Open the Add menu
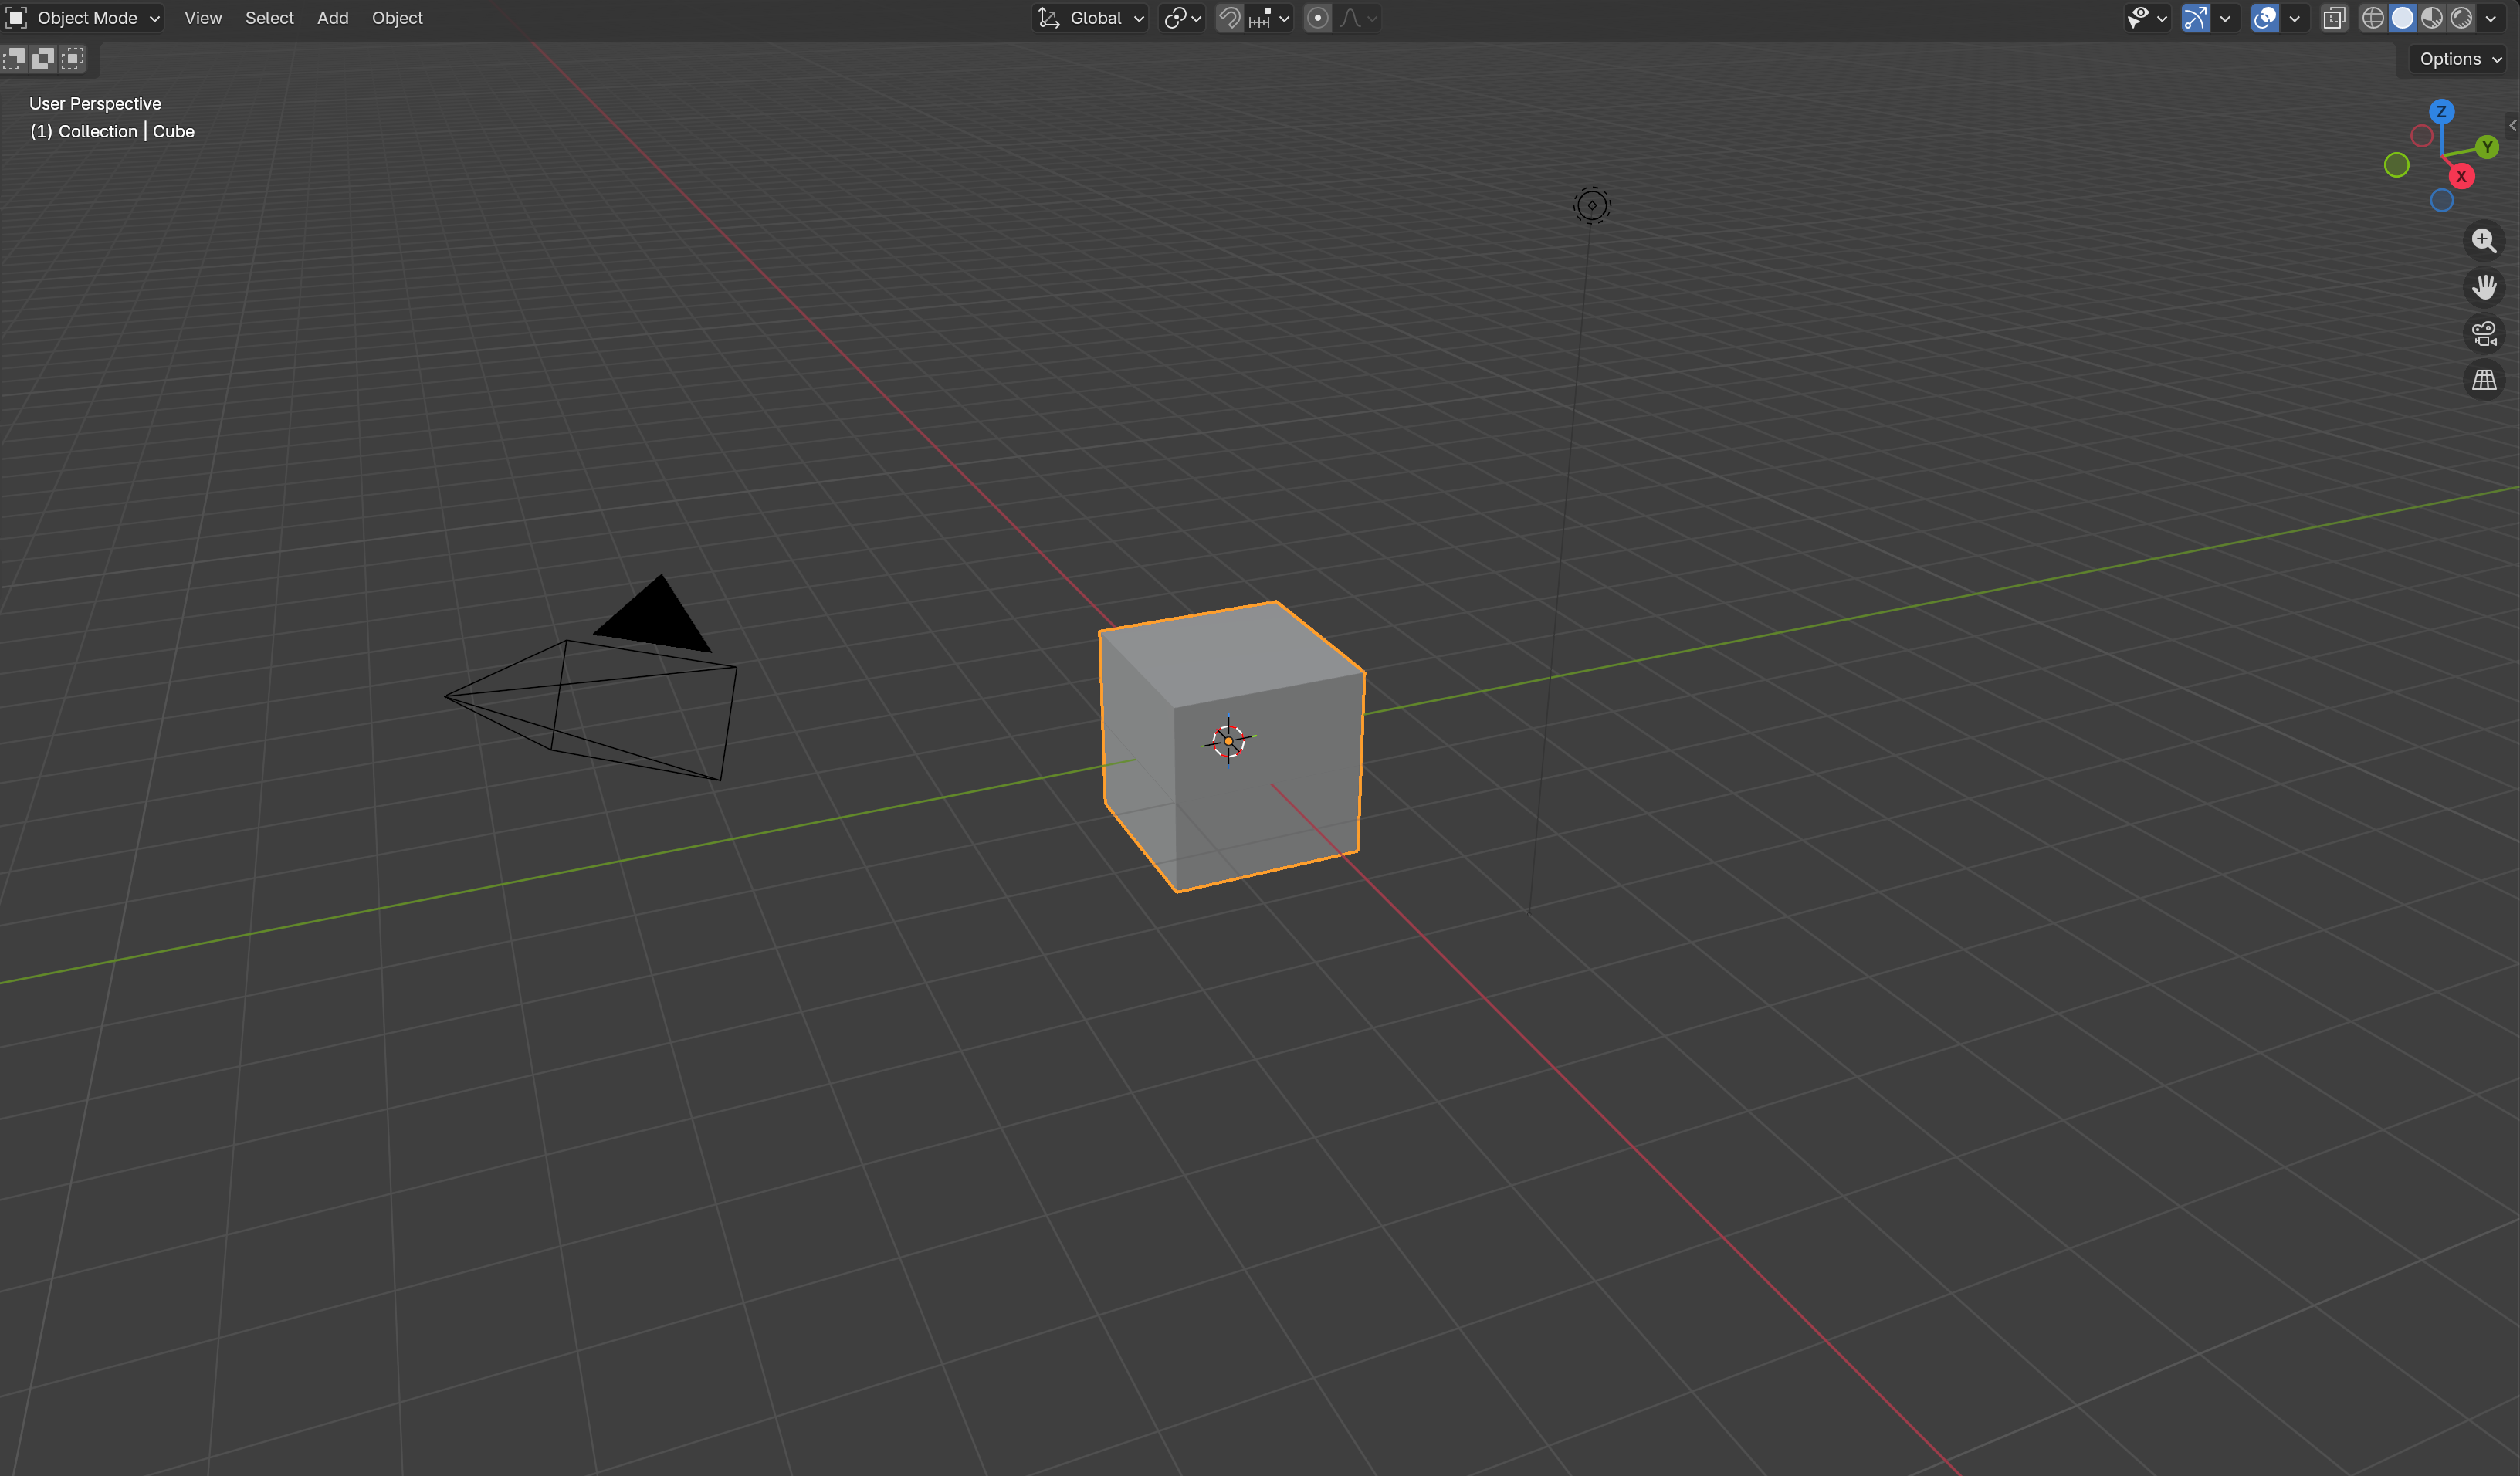2520x1476 pixels. pos(333,18)
